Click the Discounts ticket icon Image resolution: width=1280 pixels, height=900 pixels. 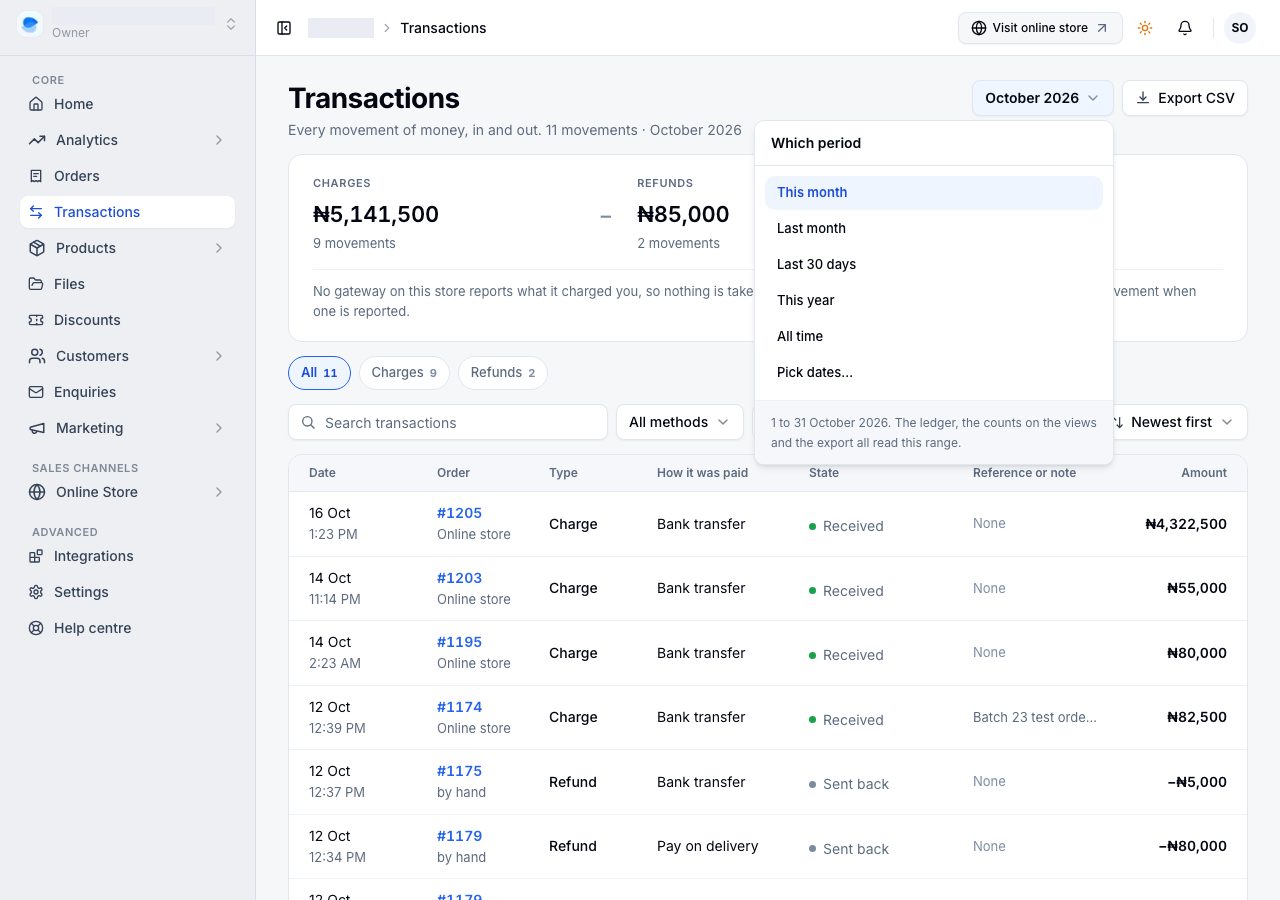(x=36, y=320)
